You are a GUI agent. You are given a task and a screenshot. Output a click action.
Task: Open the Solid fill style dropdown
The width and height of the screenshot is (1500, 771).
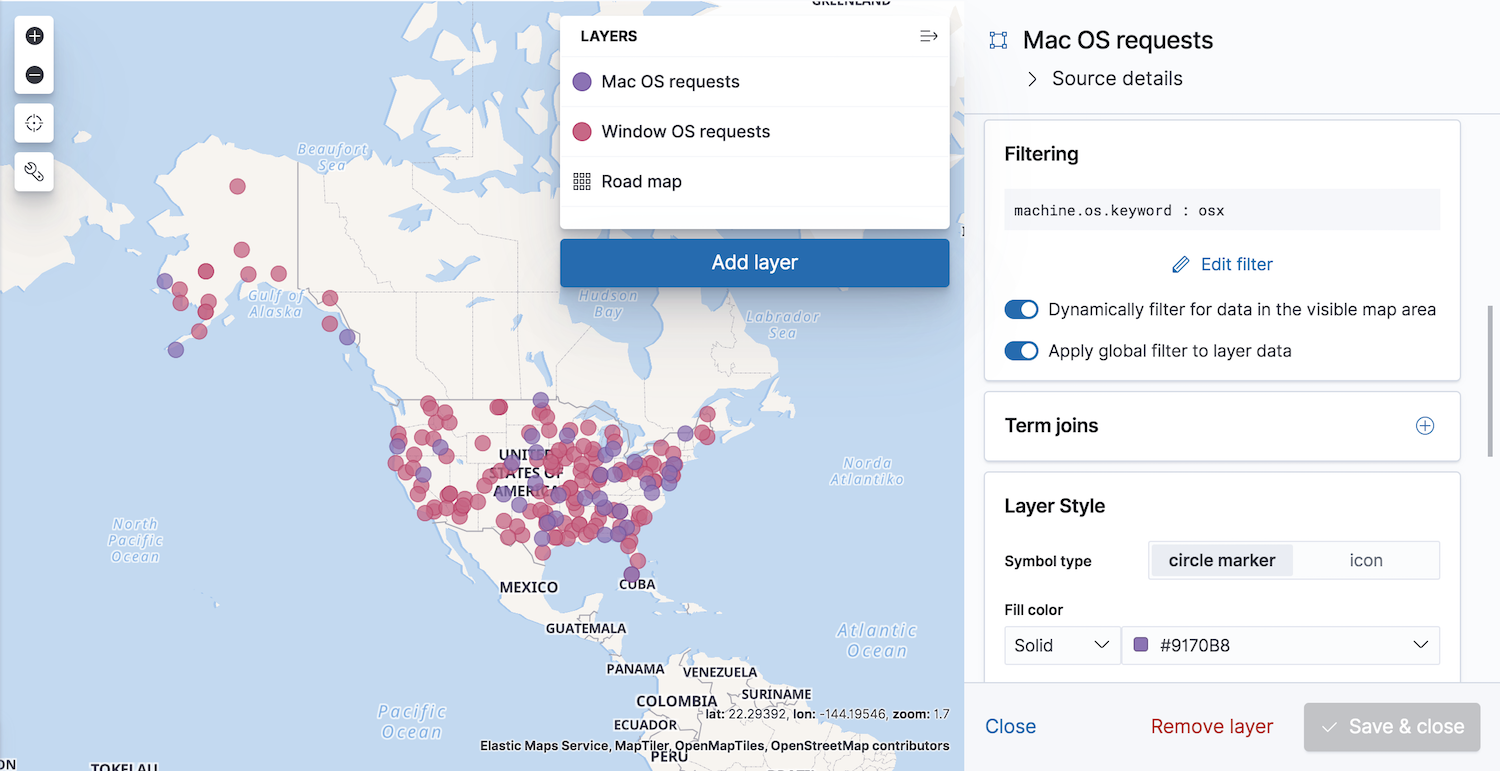point(1061,645)
